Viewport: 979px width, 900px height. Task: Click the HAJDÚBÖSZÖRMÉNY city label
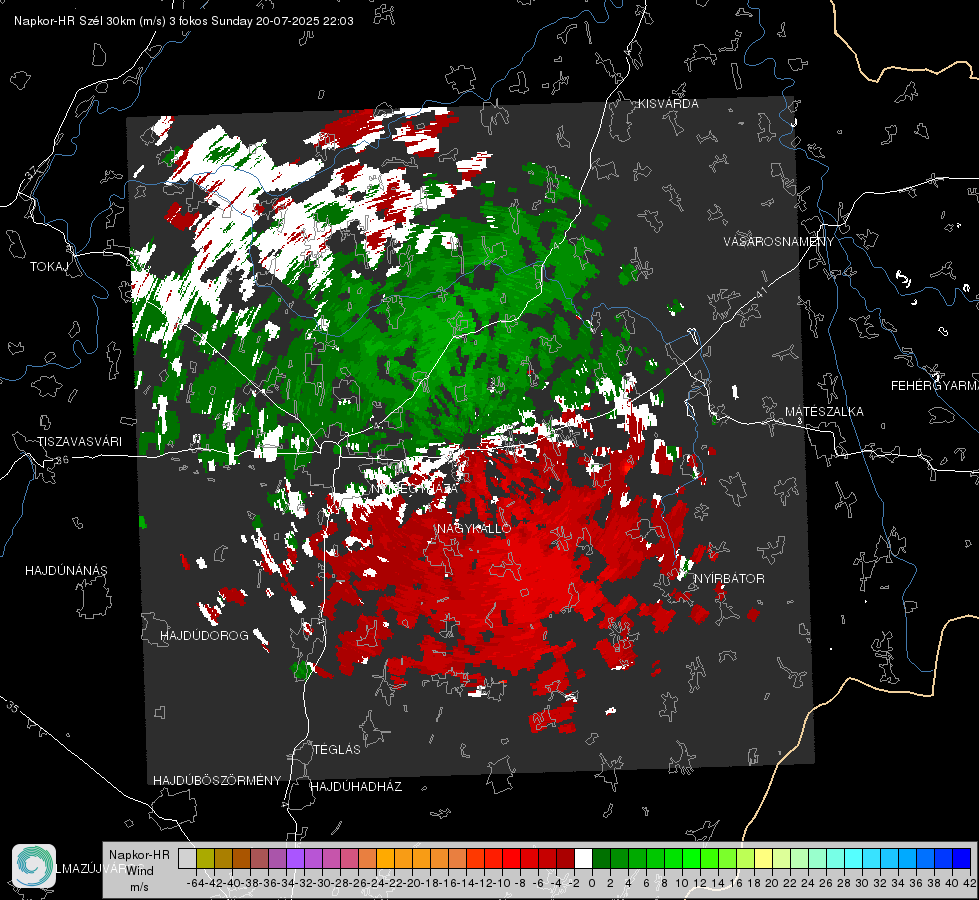pos(217,780)
